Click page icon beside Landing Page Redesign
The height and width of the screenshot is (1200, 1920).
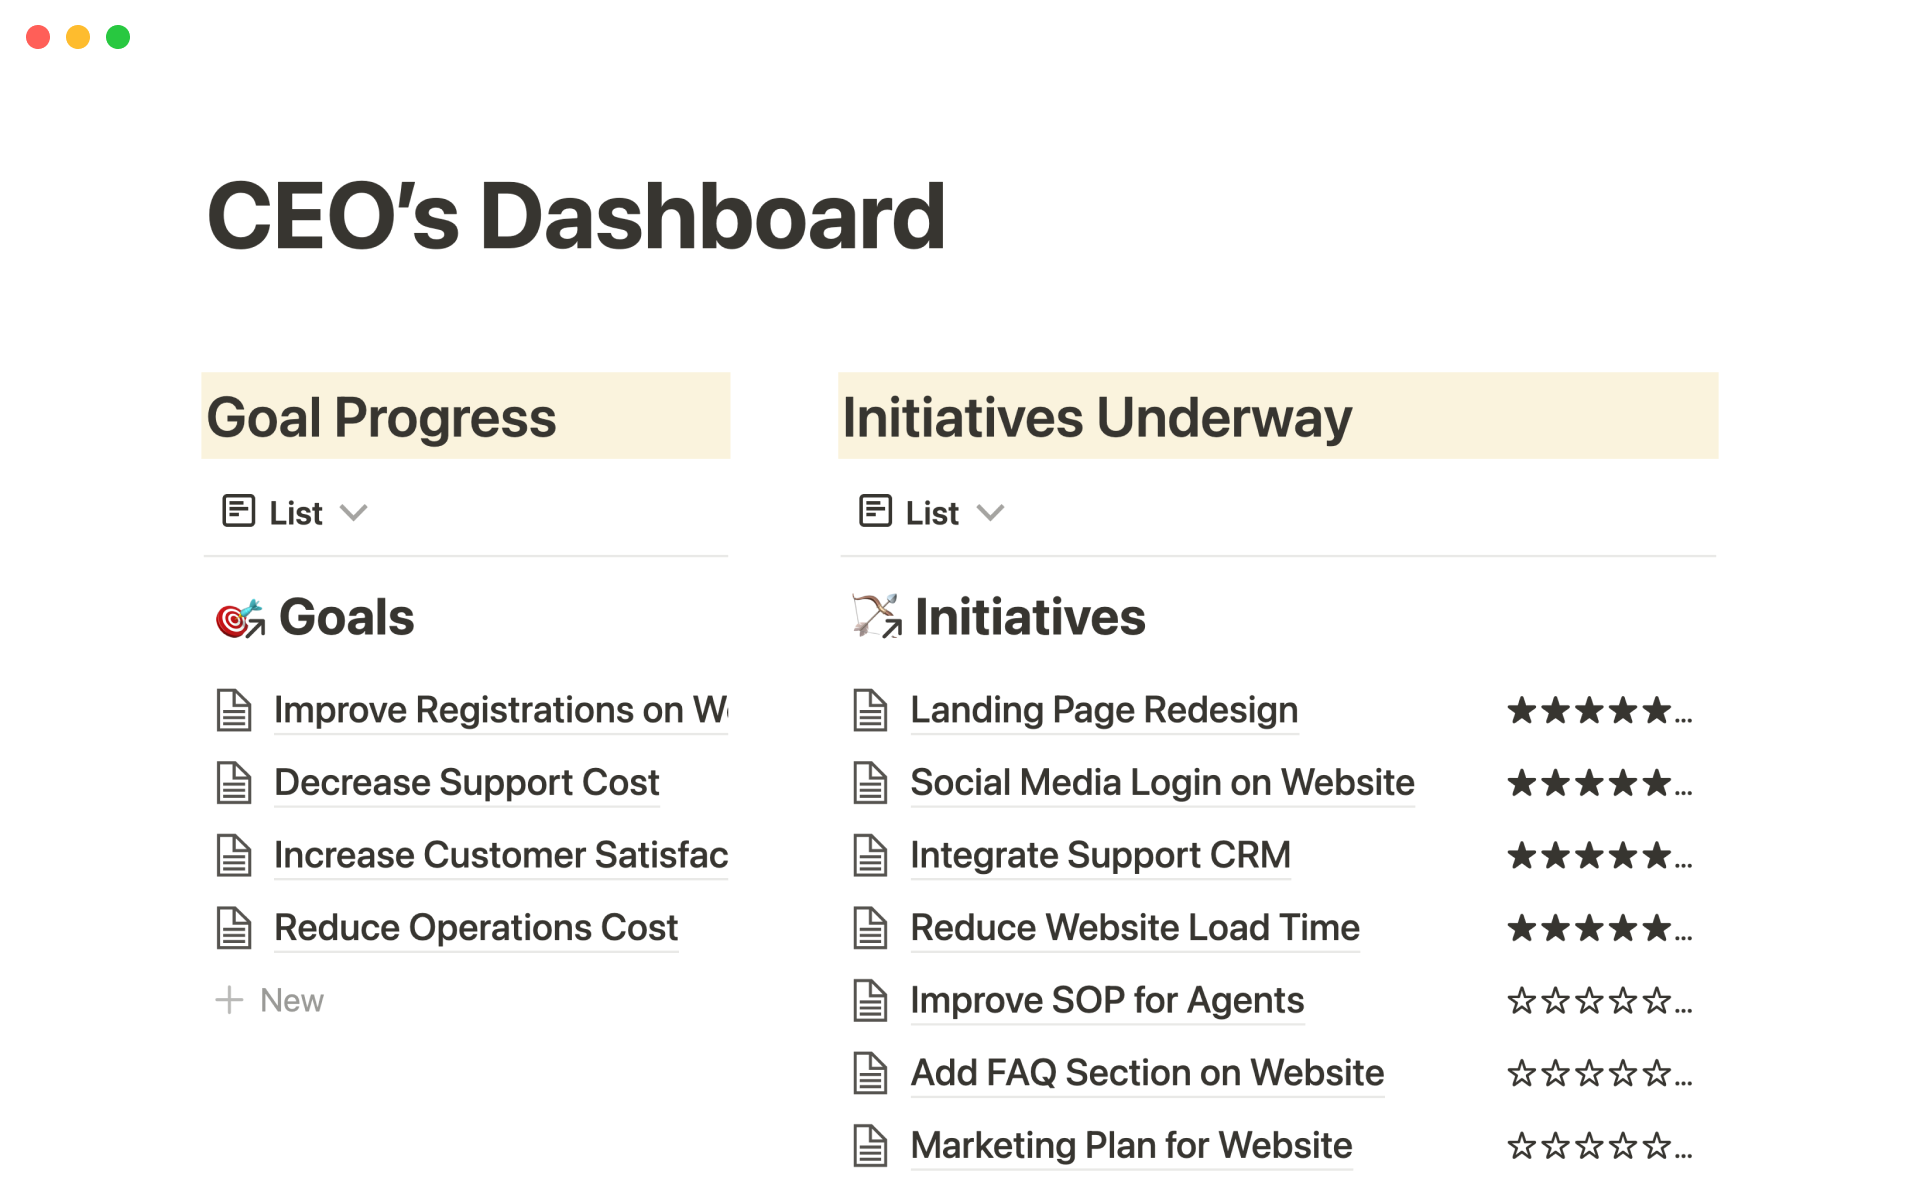[x=870, y=710]
